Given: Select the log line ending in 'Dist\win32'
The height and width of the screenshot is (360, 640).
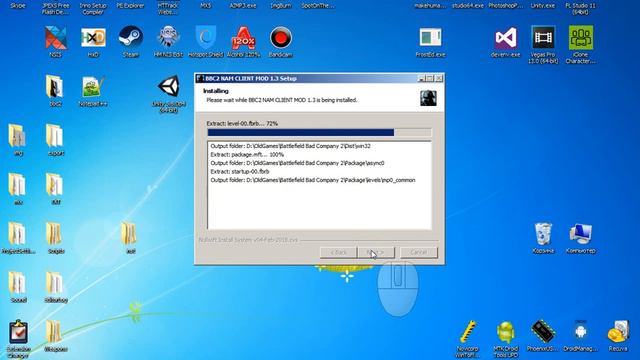Looking at the screenshot, I should click(x=290, y=146).
